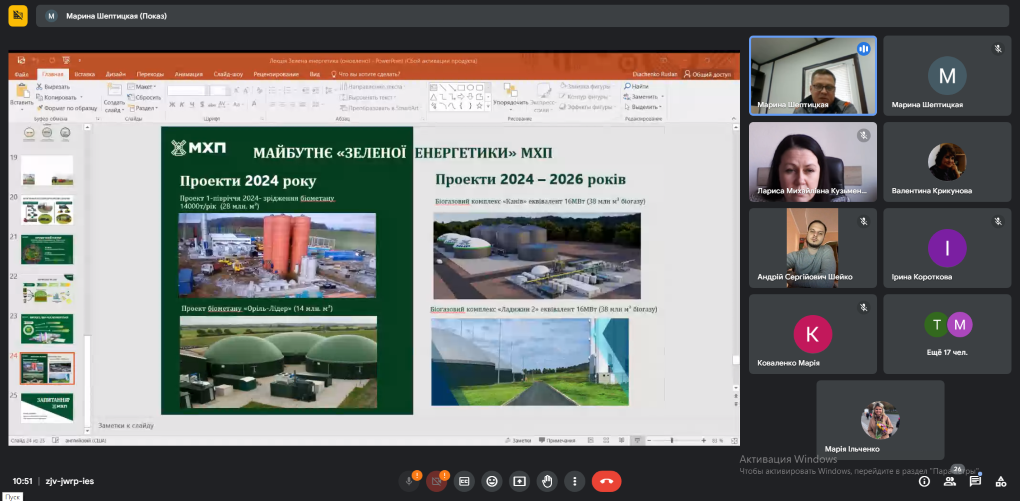
Task: Turn on the camera in Meet toolbar
Action: pyautogui.click(x=436, y=481)
